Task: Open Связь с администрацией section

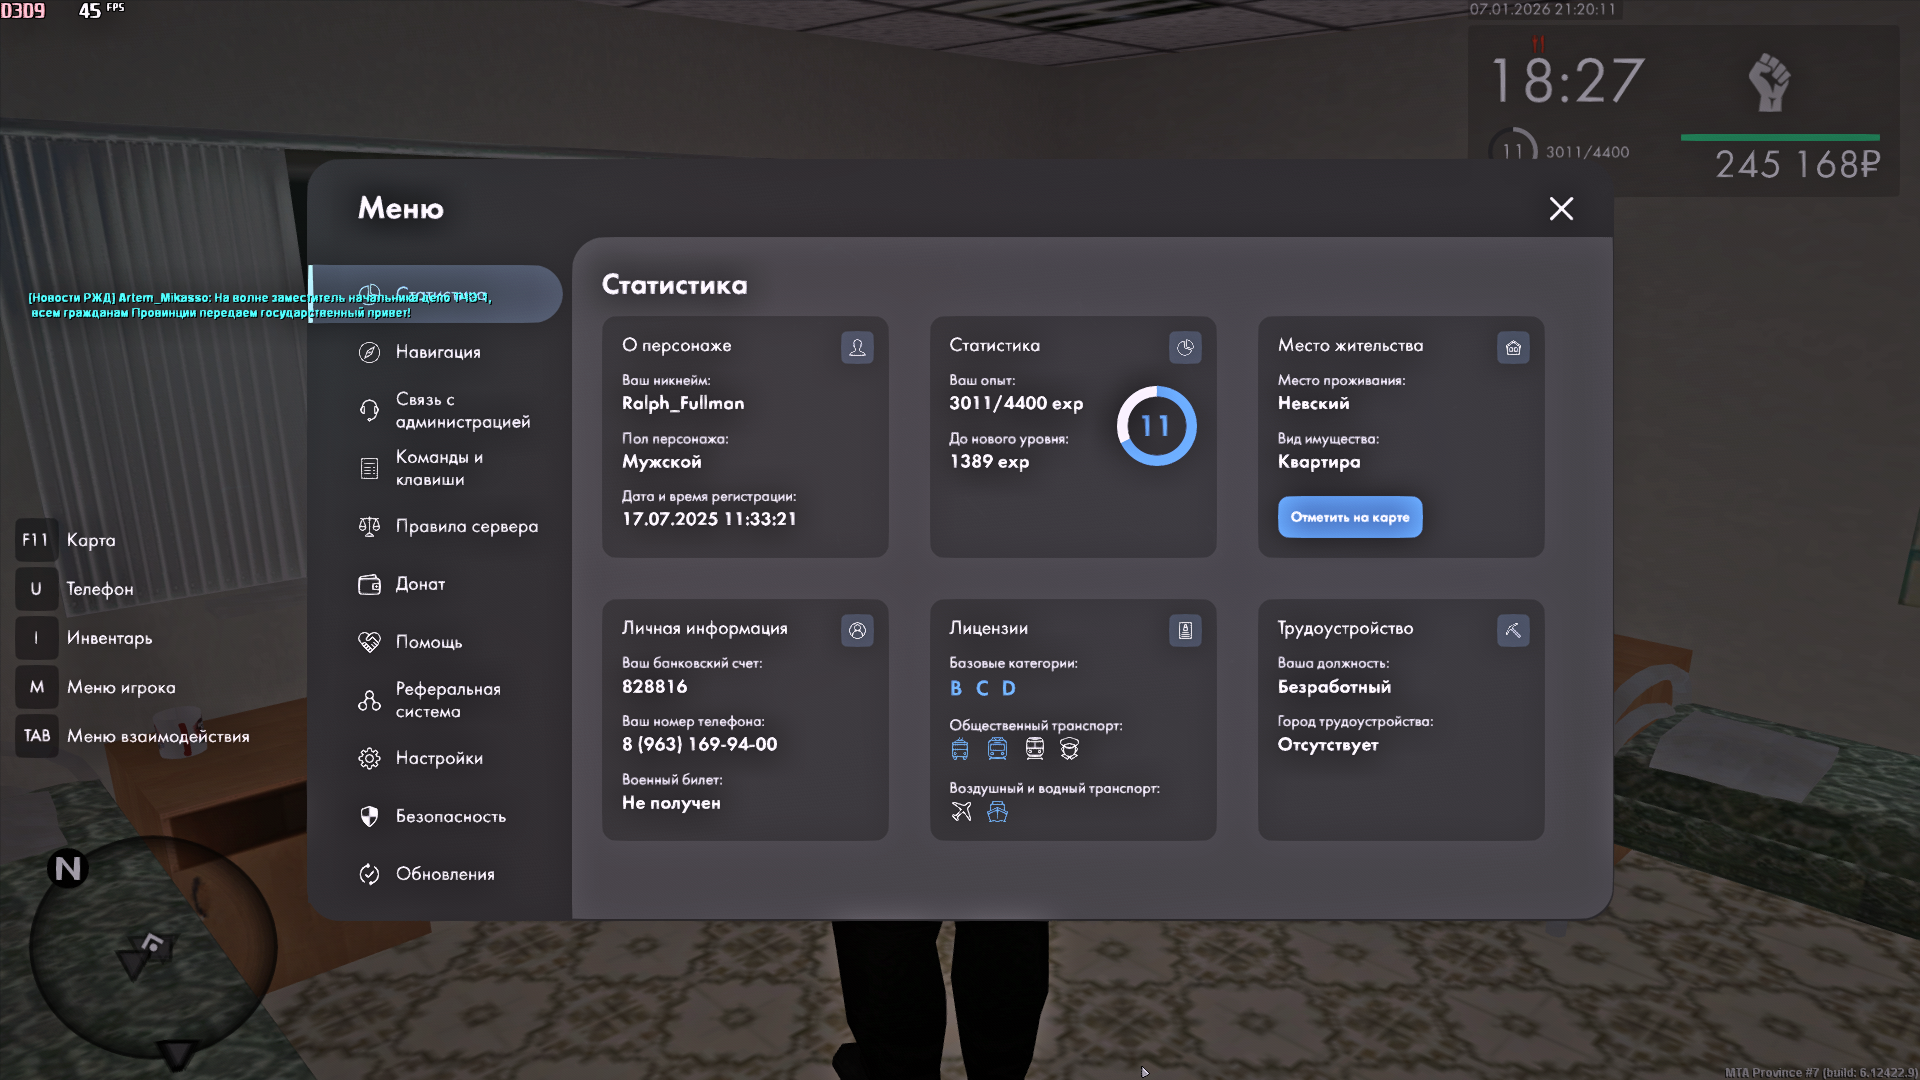Action: (x=462, y=410)
